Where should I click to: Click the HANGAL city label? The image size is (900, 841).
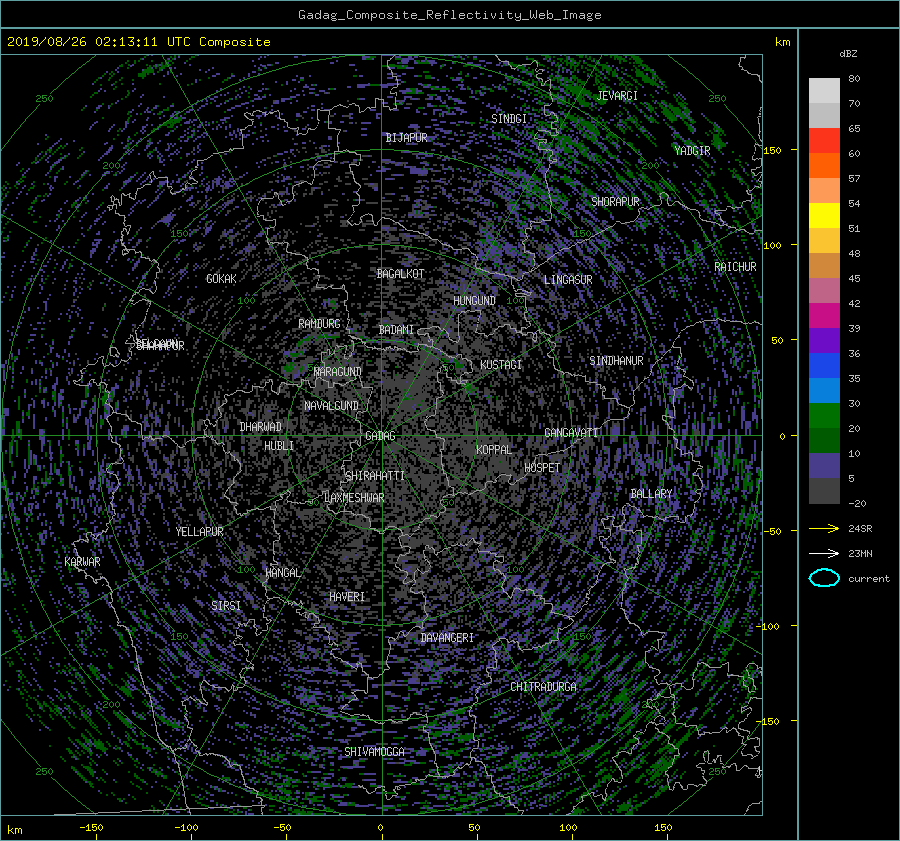282,573
